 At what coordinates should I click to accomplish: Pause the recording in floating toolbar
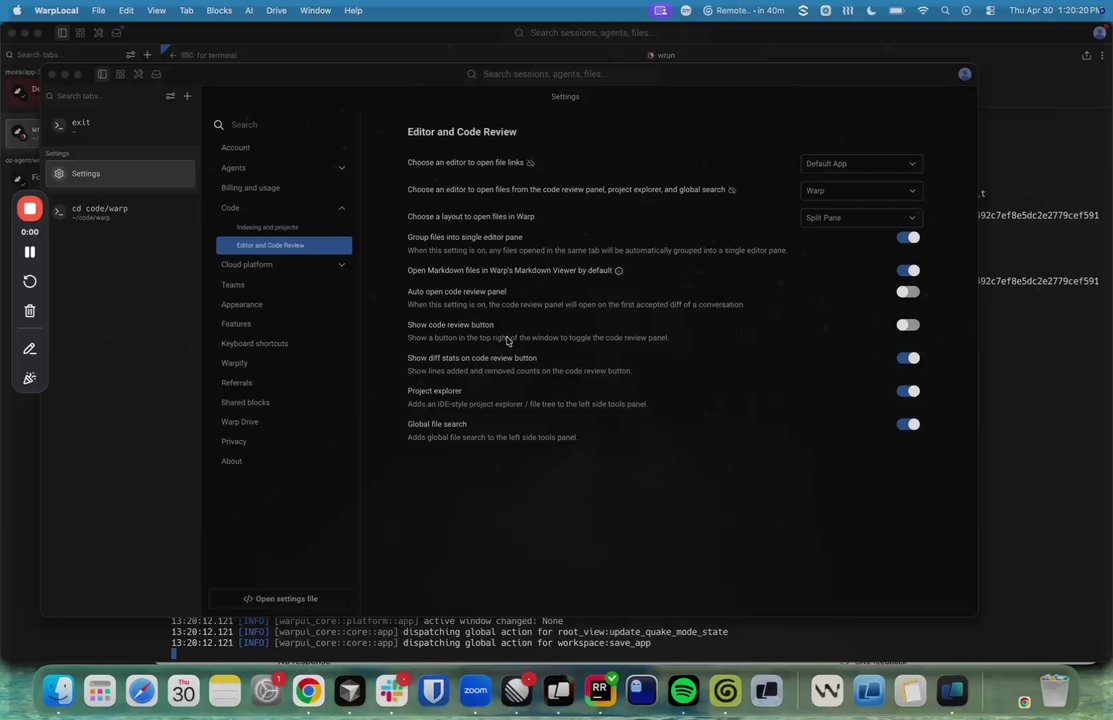(x=30, y=252)
